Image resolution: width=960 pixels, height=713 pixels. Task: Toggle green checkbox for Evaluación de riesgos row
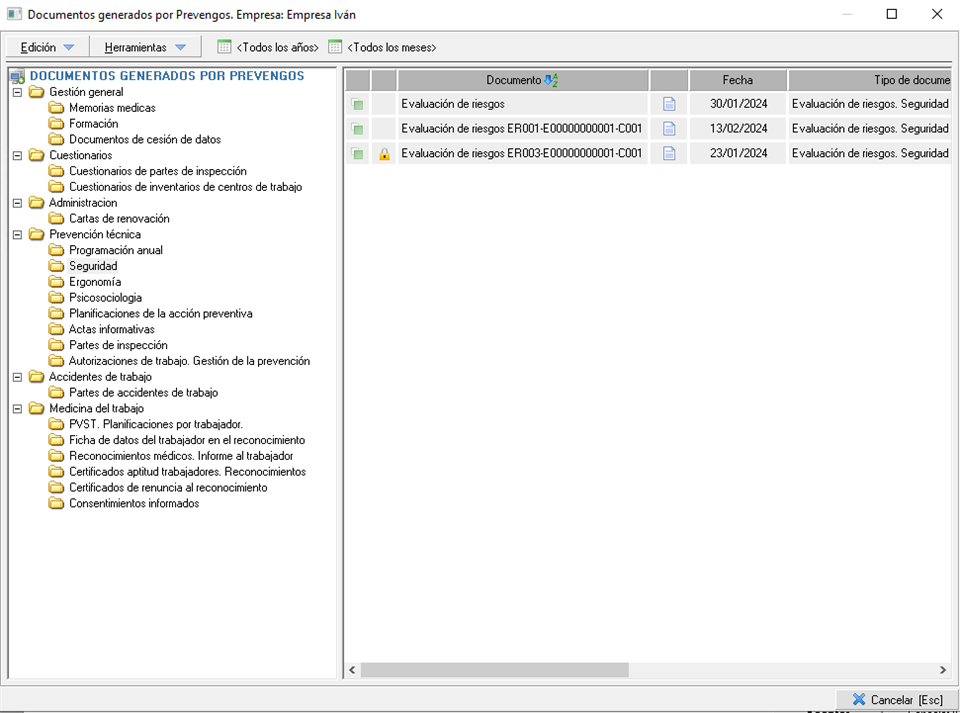click(358, 104)
